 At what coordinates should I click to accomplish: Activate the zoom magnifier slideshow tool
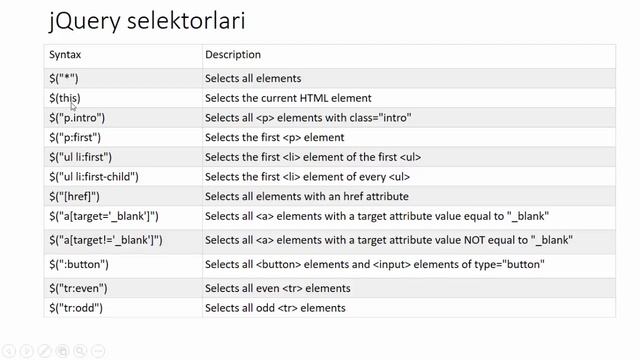[x=80, y=351]
